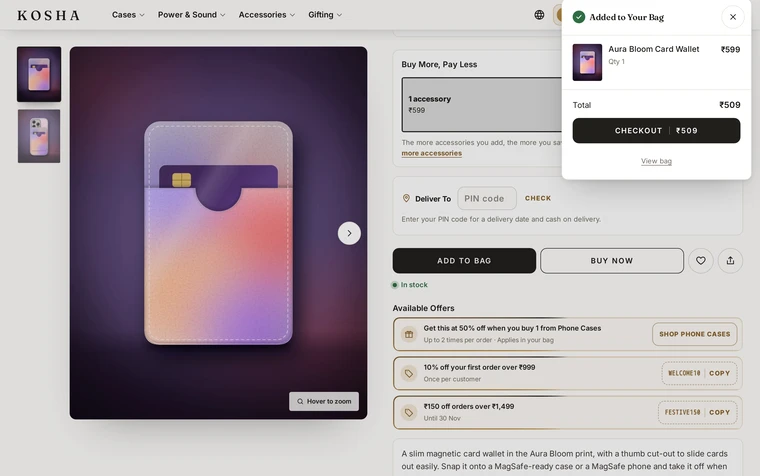Select the first wallet thumbnail

39,74
